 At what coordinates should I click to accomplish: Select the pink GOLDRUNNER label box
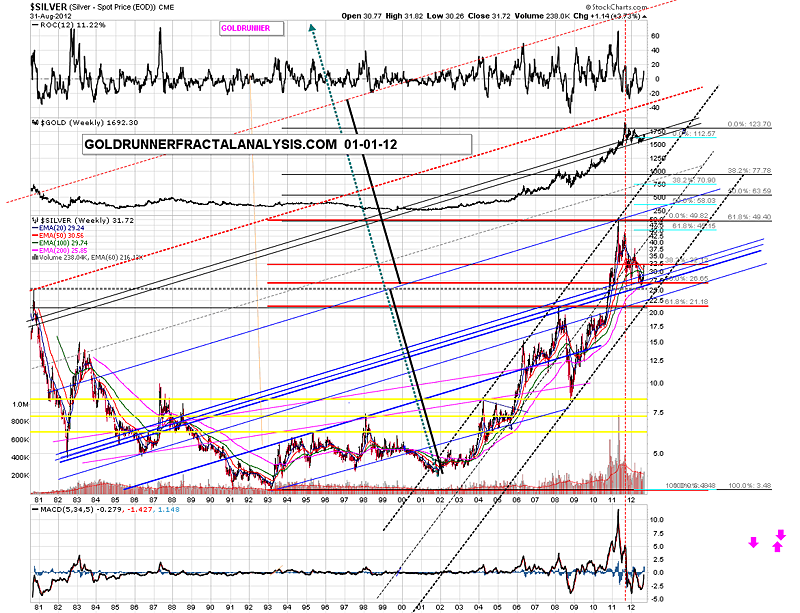[x=252, y=29]
